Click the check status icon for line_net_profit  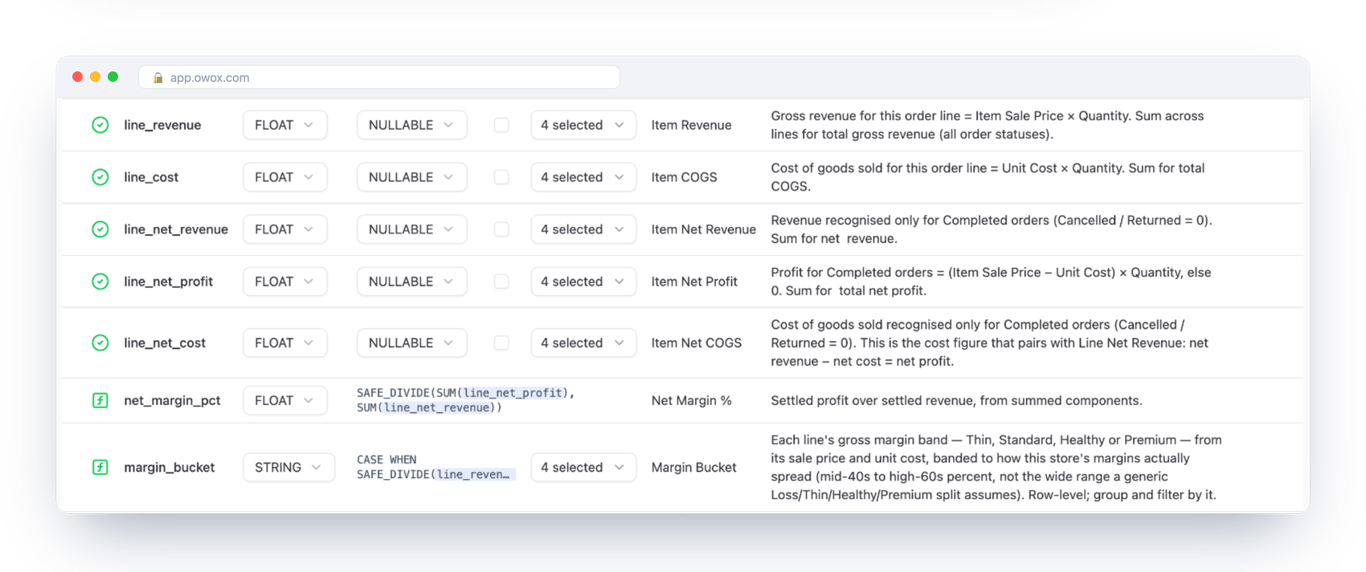coord(100,281)
